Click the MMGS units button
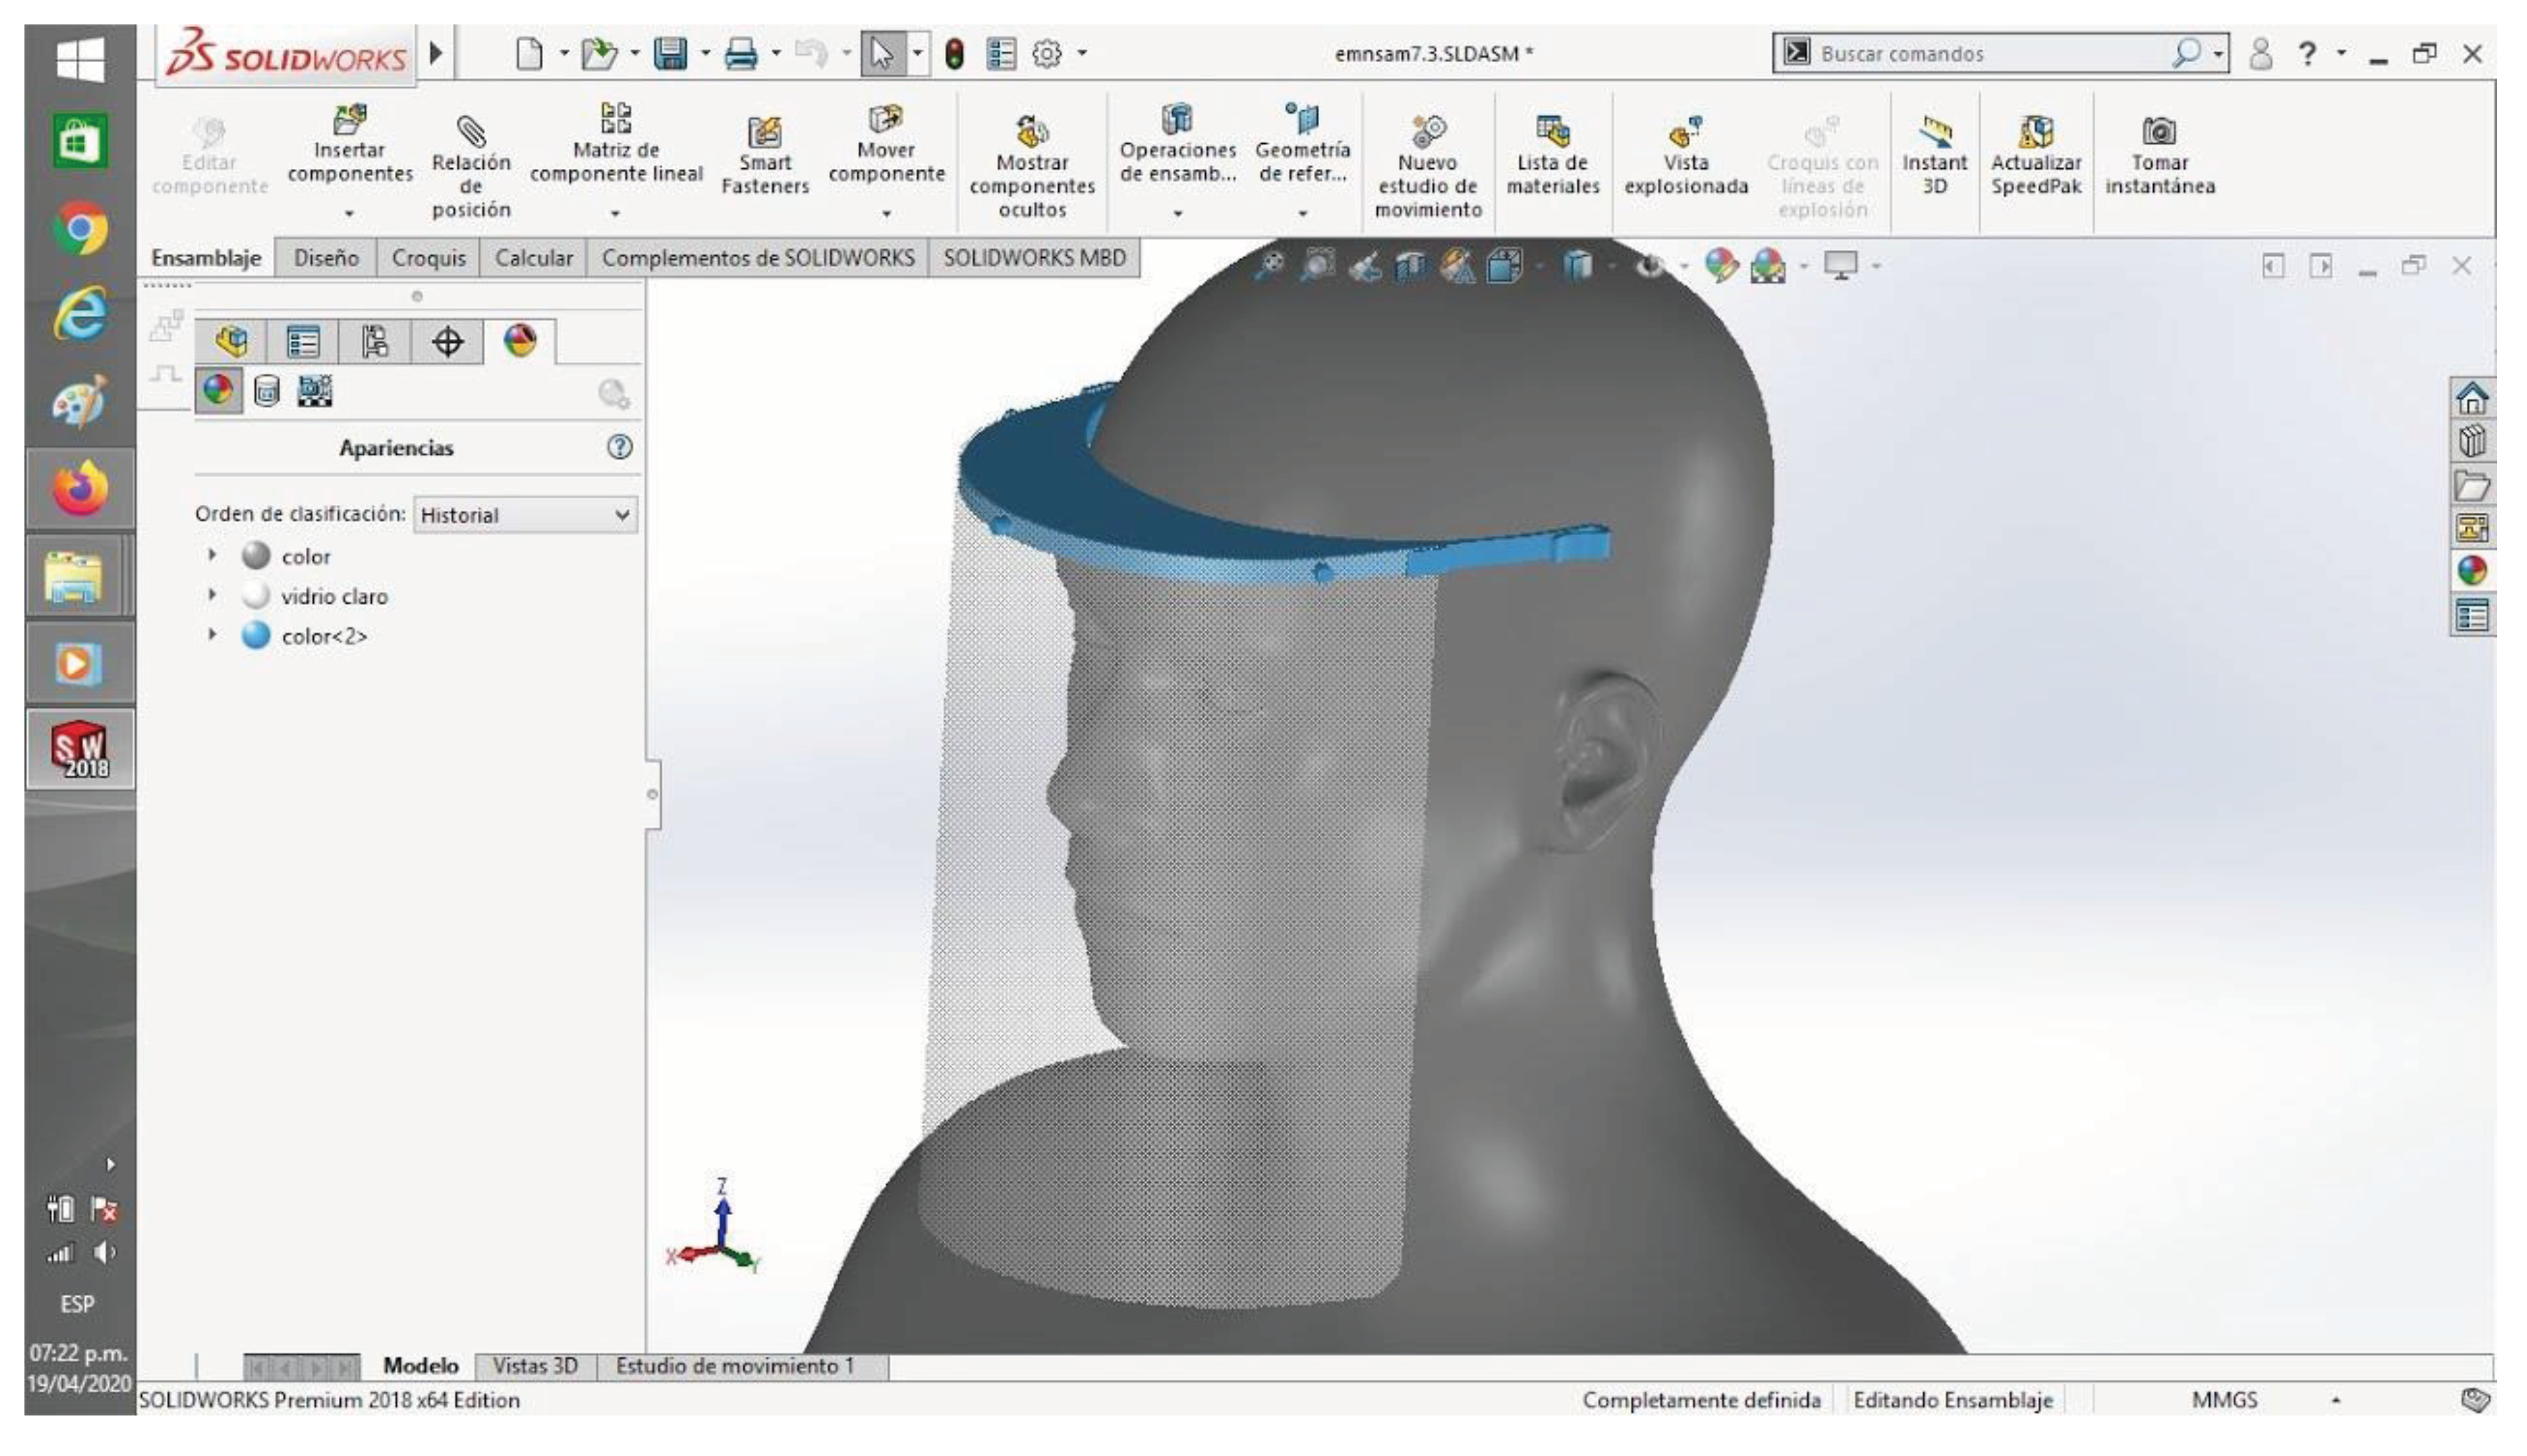2527x1456 pixels. pos(2224,1400)
